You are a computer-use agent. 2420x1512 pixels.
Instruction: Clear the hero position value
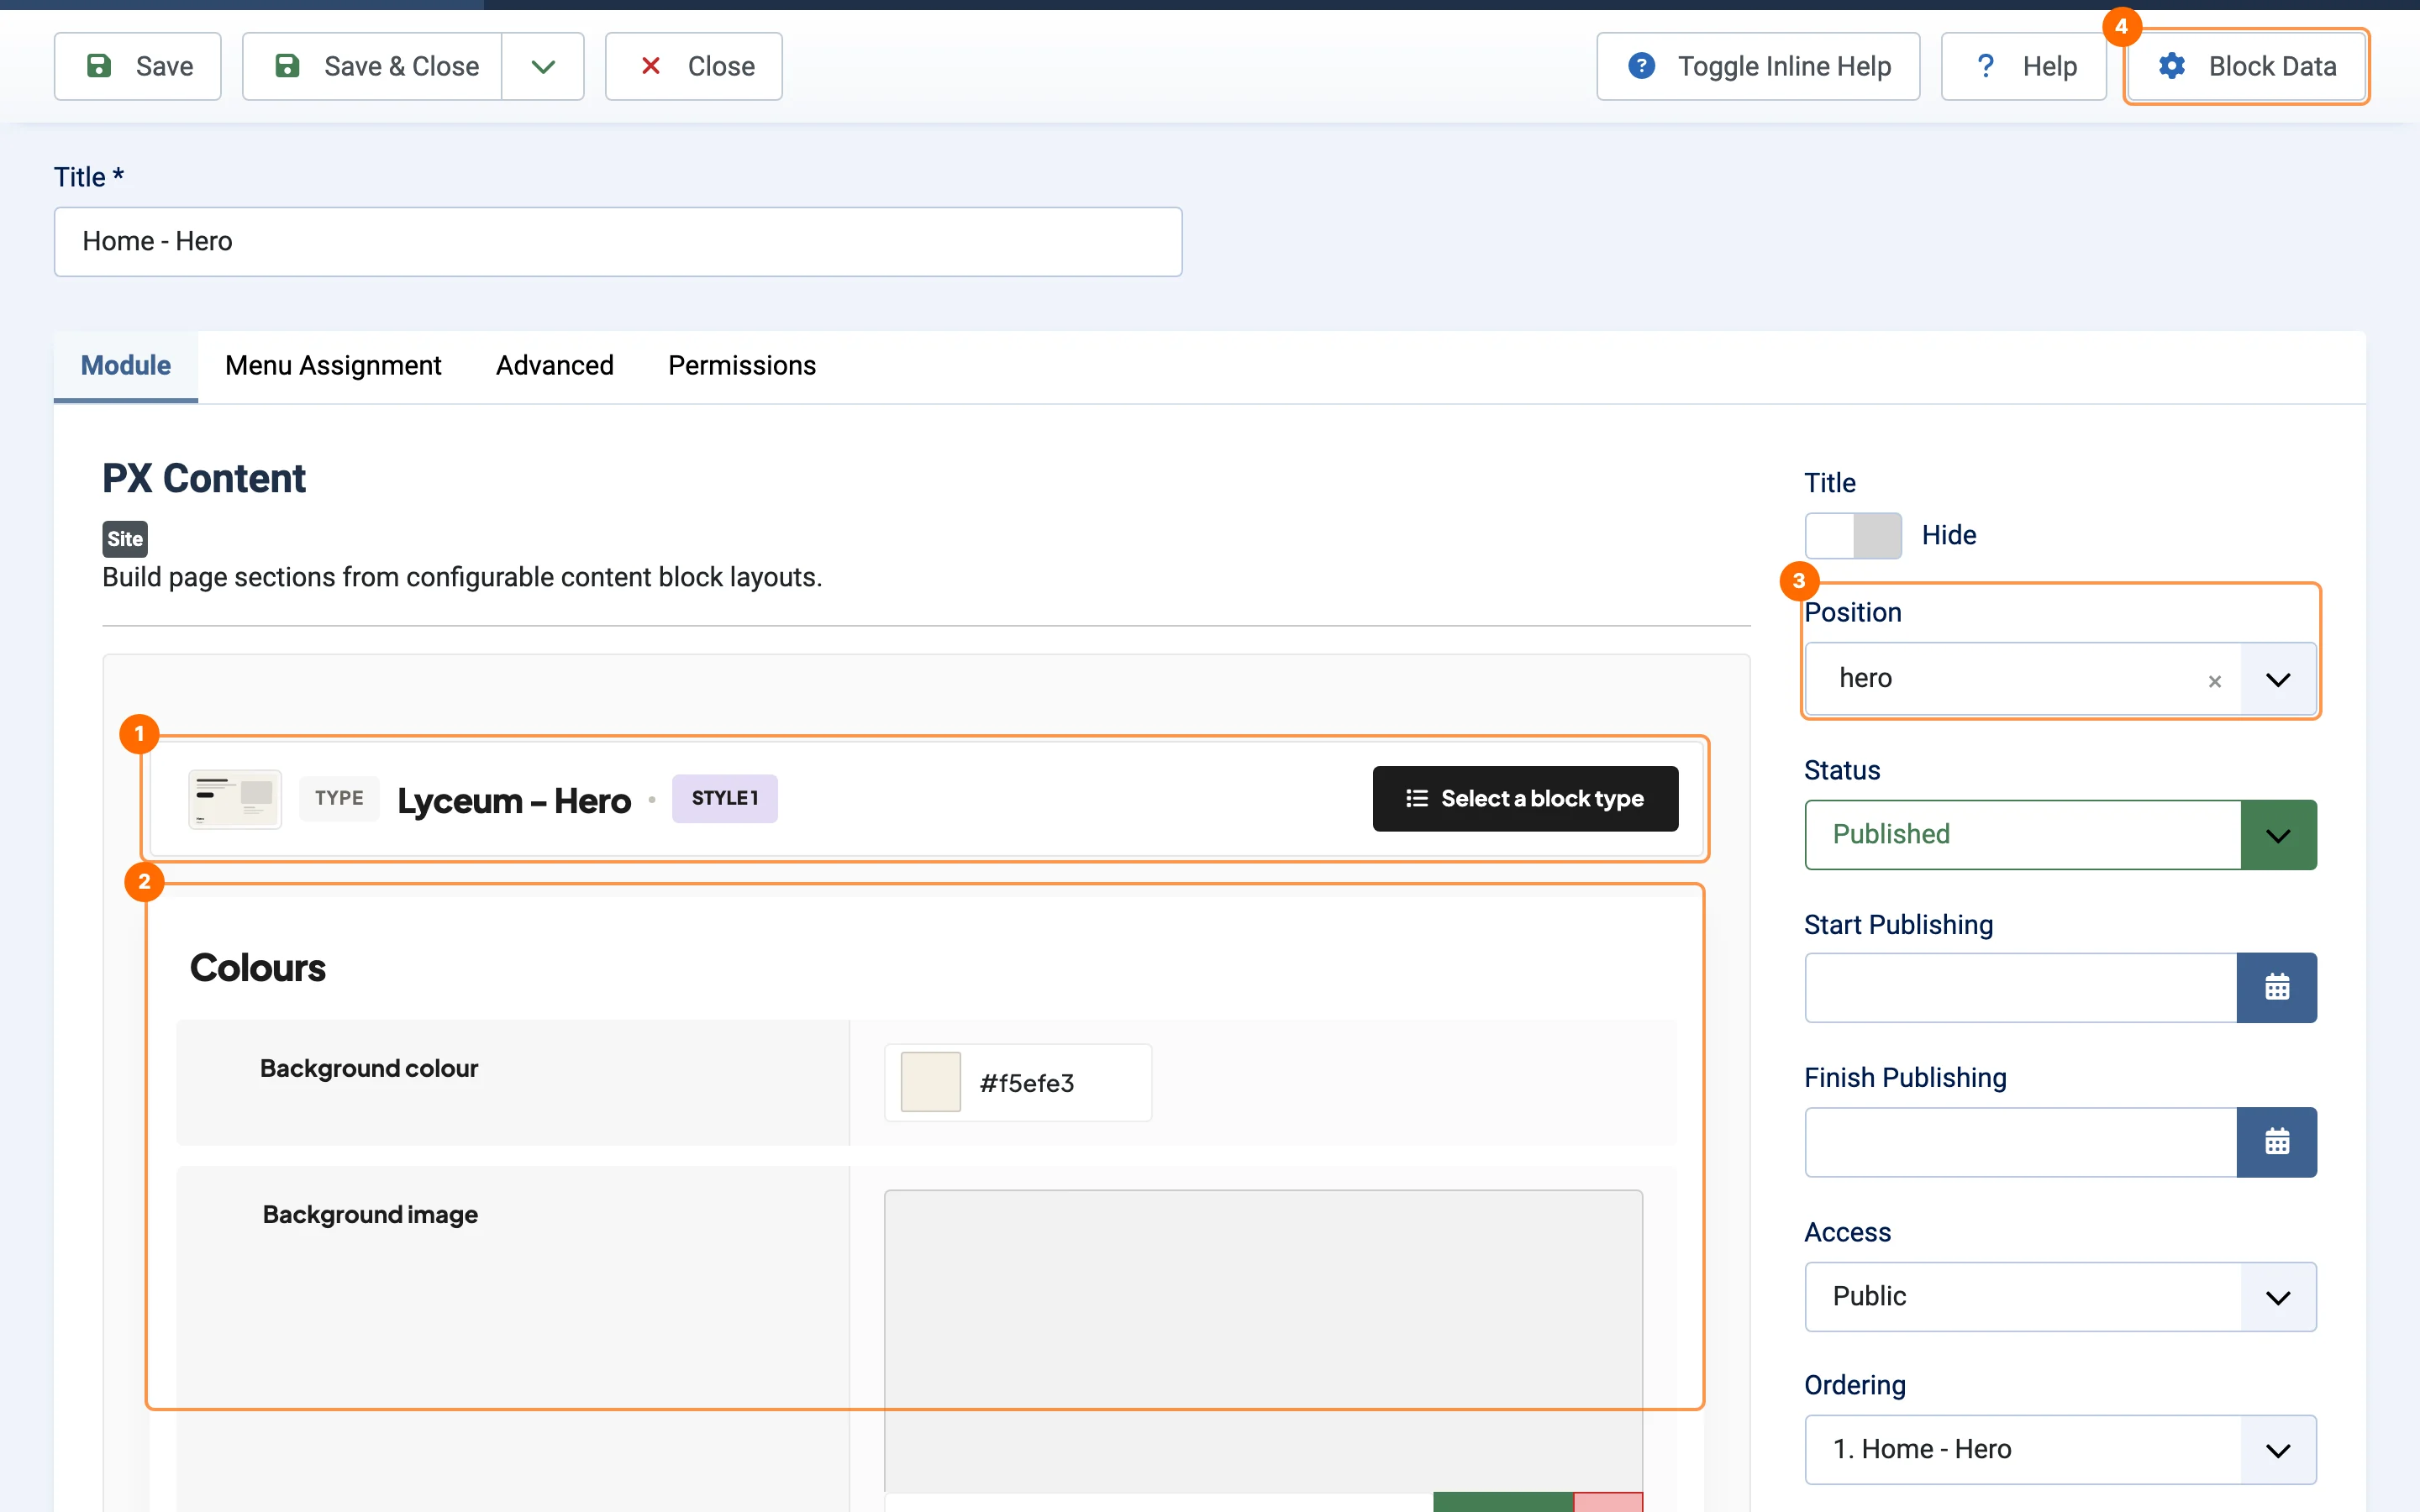[x=2215, y=681]
